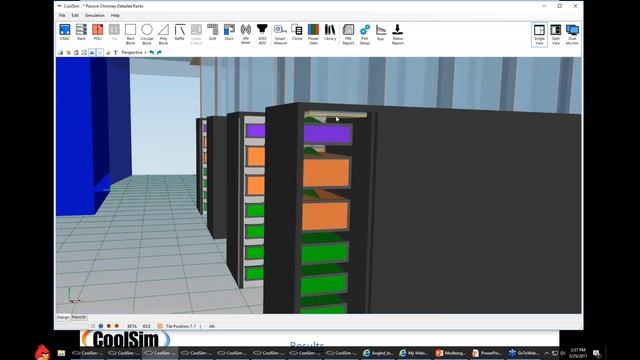Open the Smart Measure tool

[x=280, y=34]
